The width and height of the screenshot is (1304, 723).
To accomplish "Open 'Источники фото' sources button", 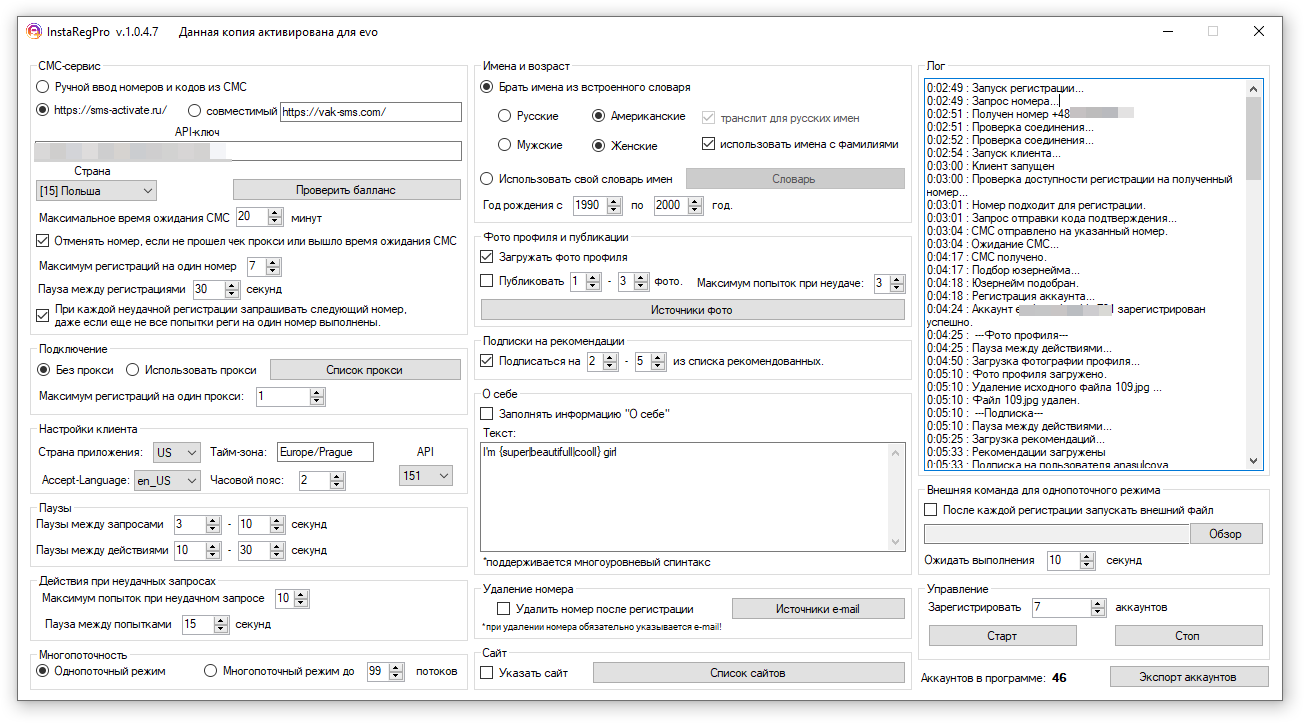I will 692,310.
